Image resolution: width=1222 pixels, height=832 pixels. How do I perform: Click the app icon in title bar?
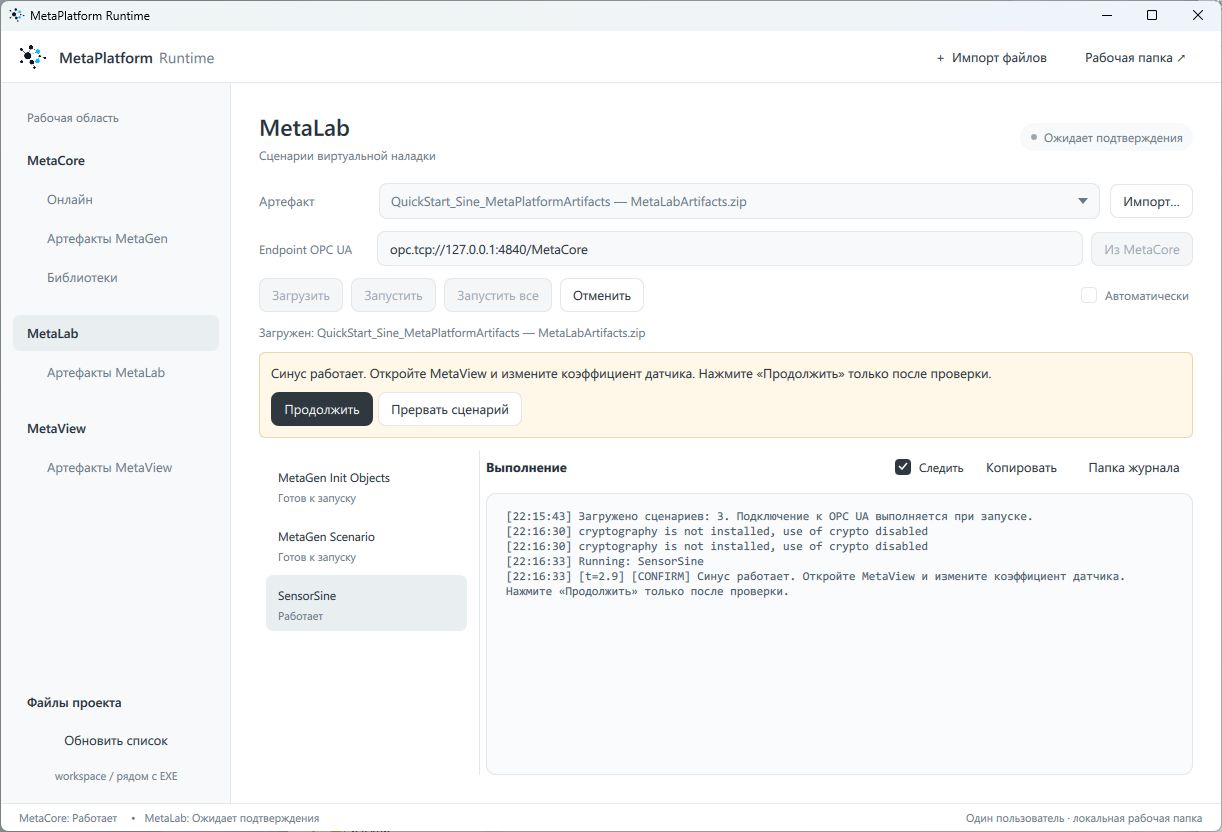coord(17,16)
